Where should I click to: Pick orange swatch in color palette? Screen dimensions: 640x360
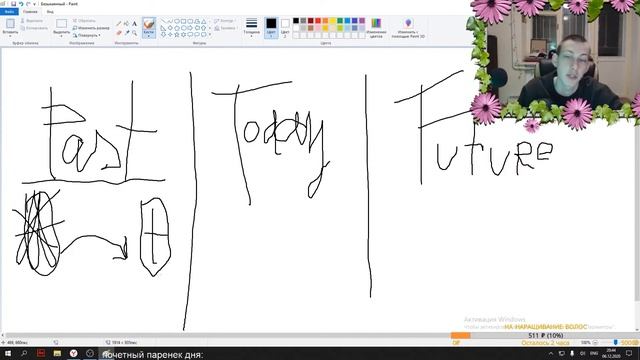(325, 20)
